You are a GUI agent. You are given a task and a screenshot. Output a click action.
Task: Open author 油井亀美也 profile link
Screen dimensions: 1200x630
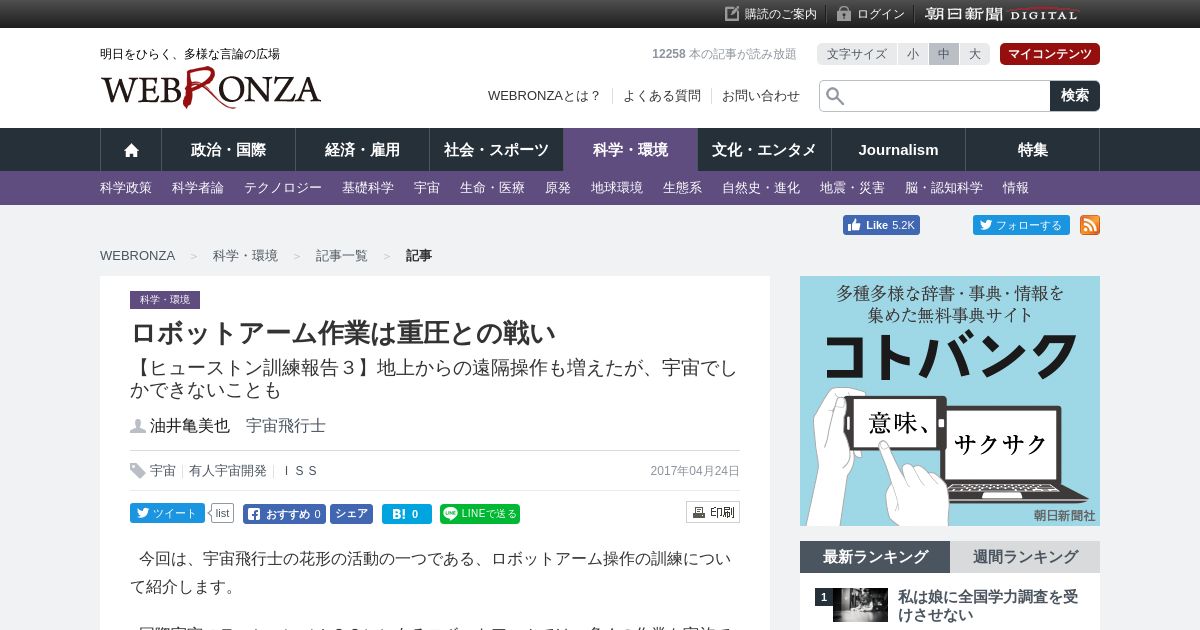pos(190,426)
